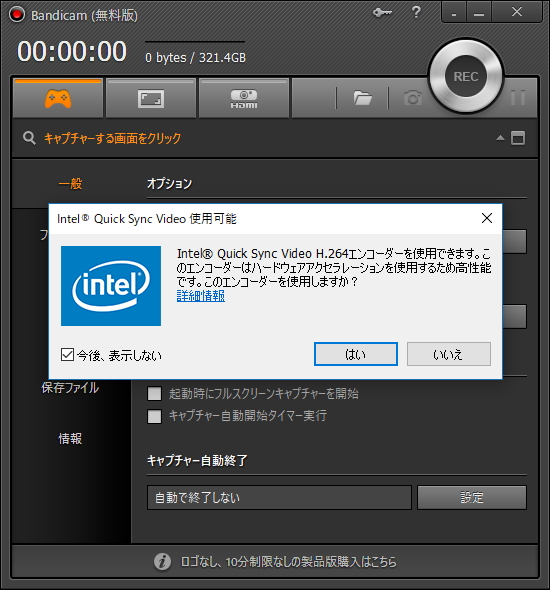Screen dimensions: 550x590
Task: Open the registration key icon
Action: pyautogui.click(x=382, y=13)
